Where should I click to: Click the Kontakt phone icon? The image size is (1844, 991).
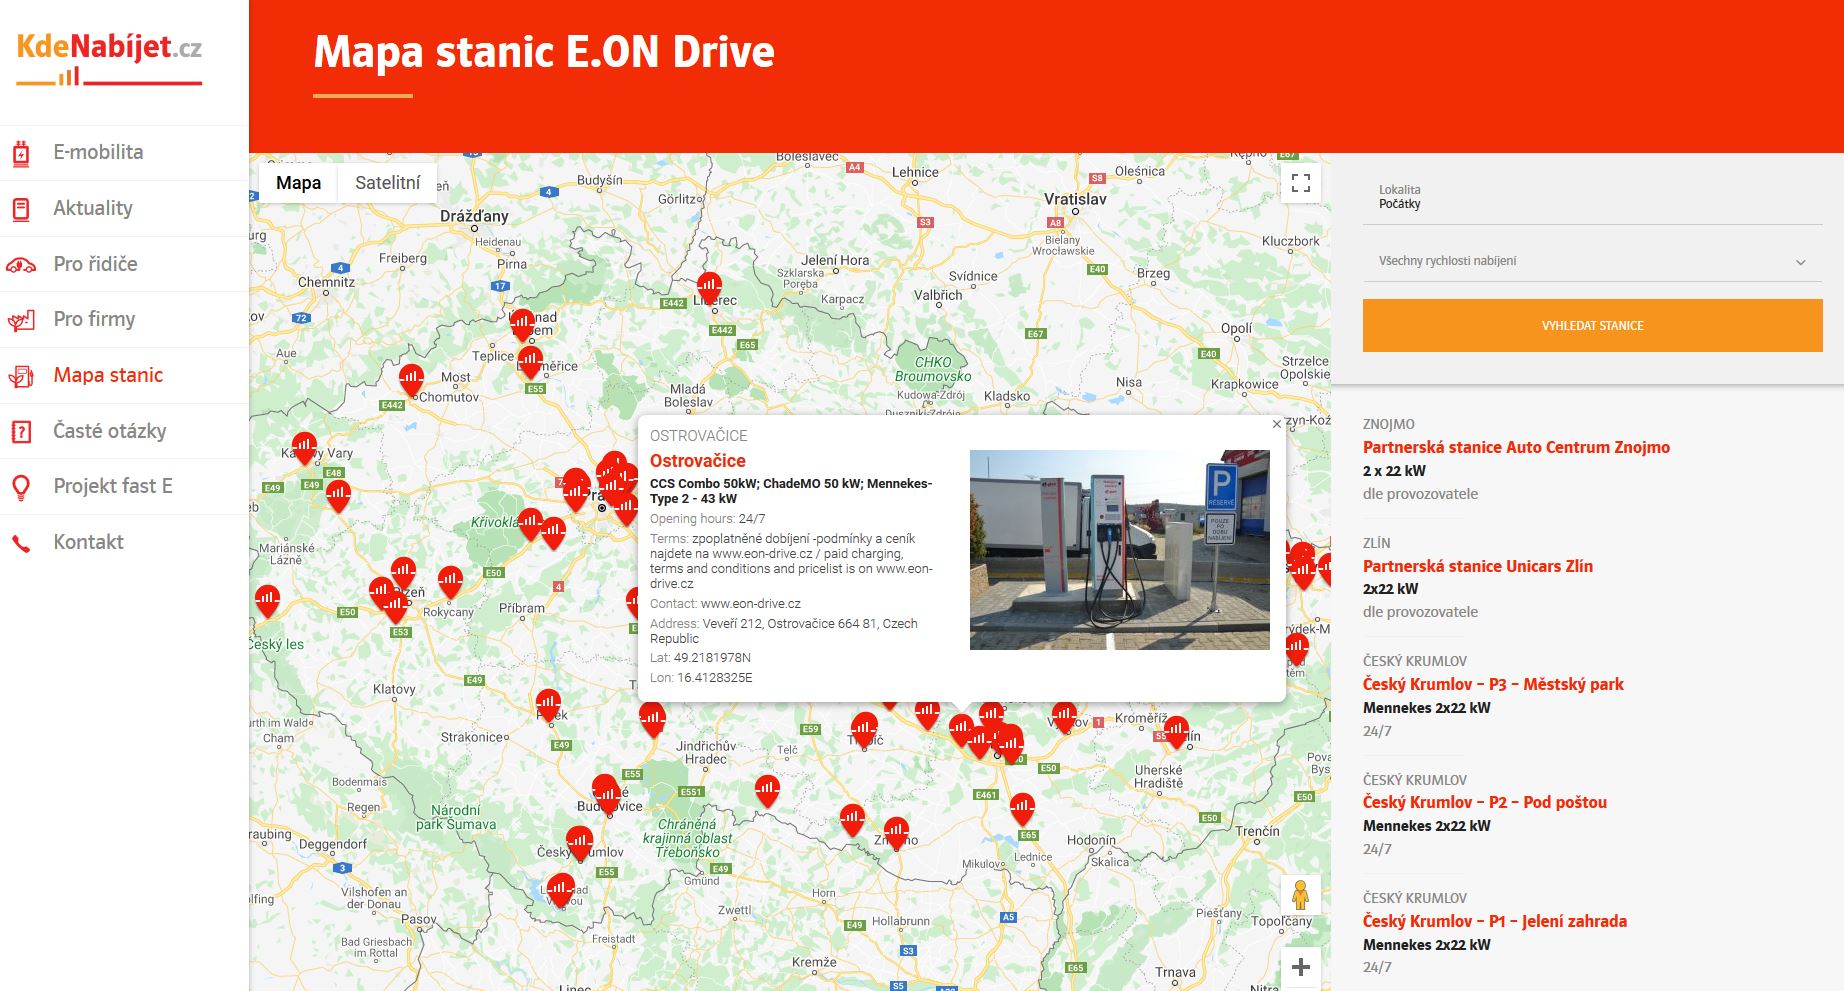[21, 543]
